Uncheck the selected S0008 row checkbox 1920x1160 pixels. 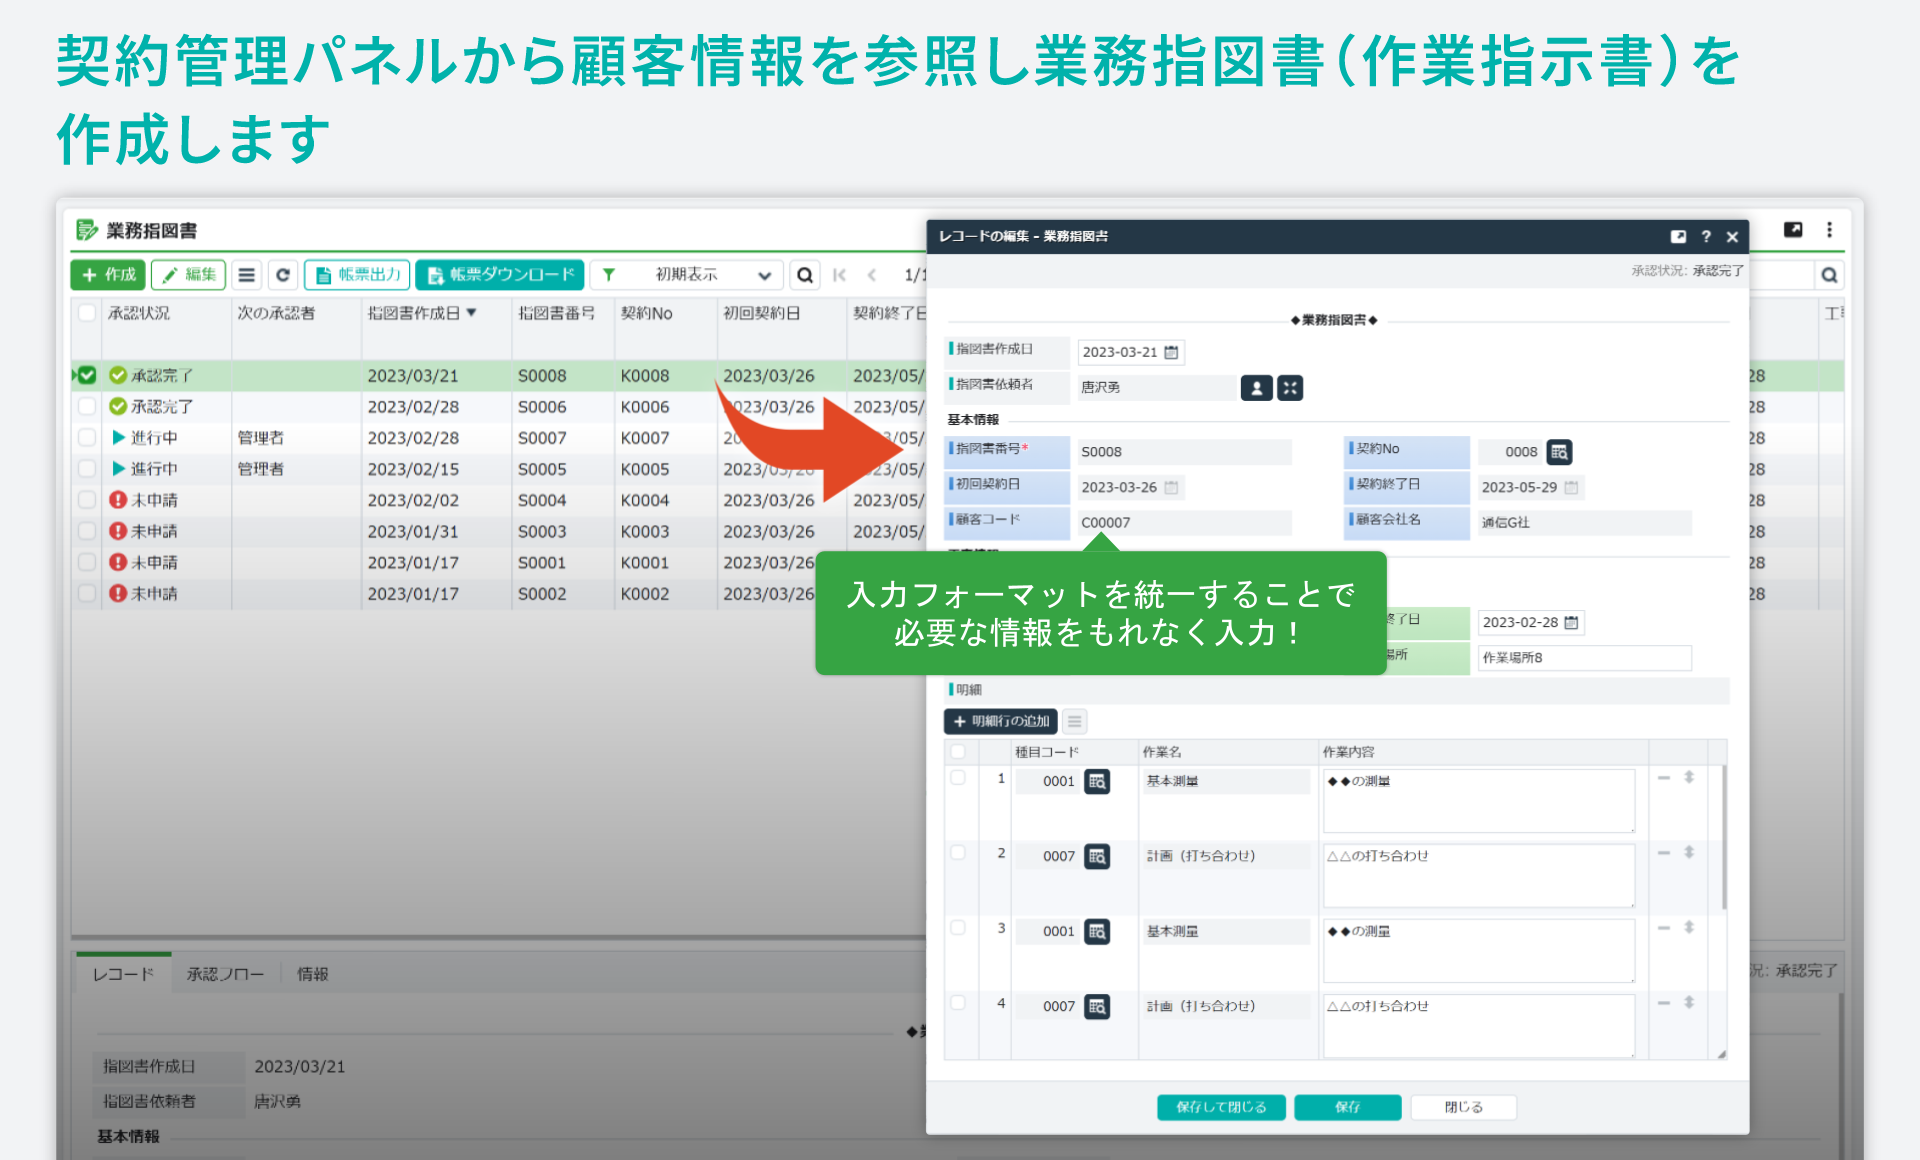tap(86, 375)
